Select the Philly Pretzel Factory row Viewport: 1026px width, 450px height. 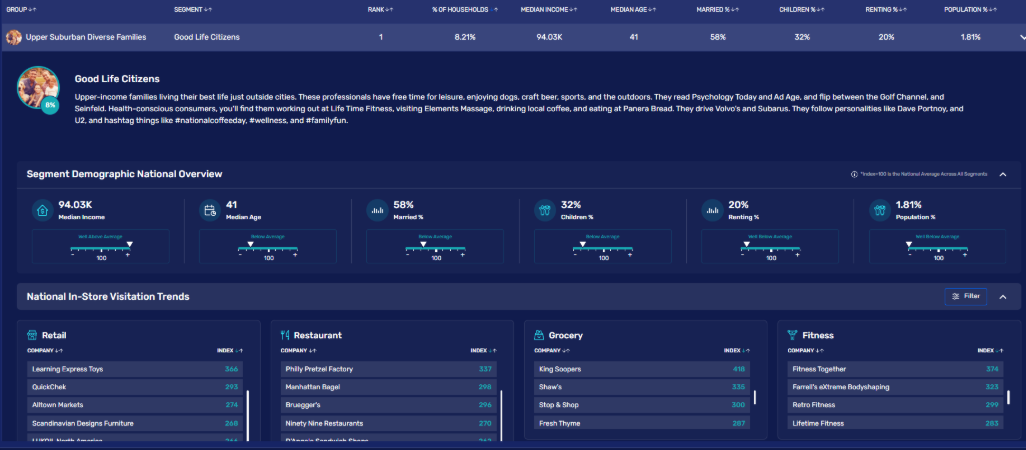click(388, 369)
